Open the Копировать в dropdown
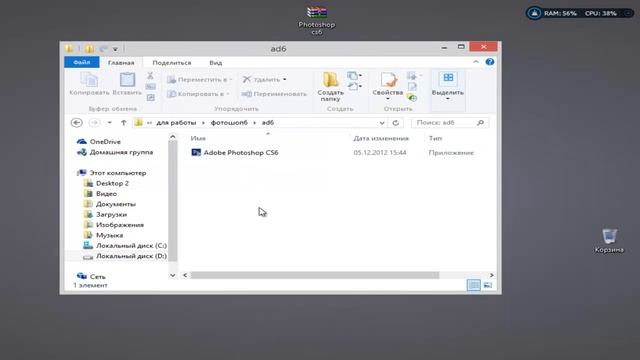The height and width of the screenshot is (360, 640). 198,94
